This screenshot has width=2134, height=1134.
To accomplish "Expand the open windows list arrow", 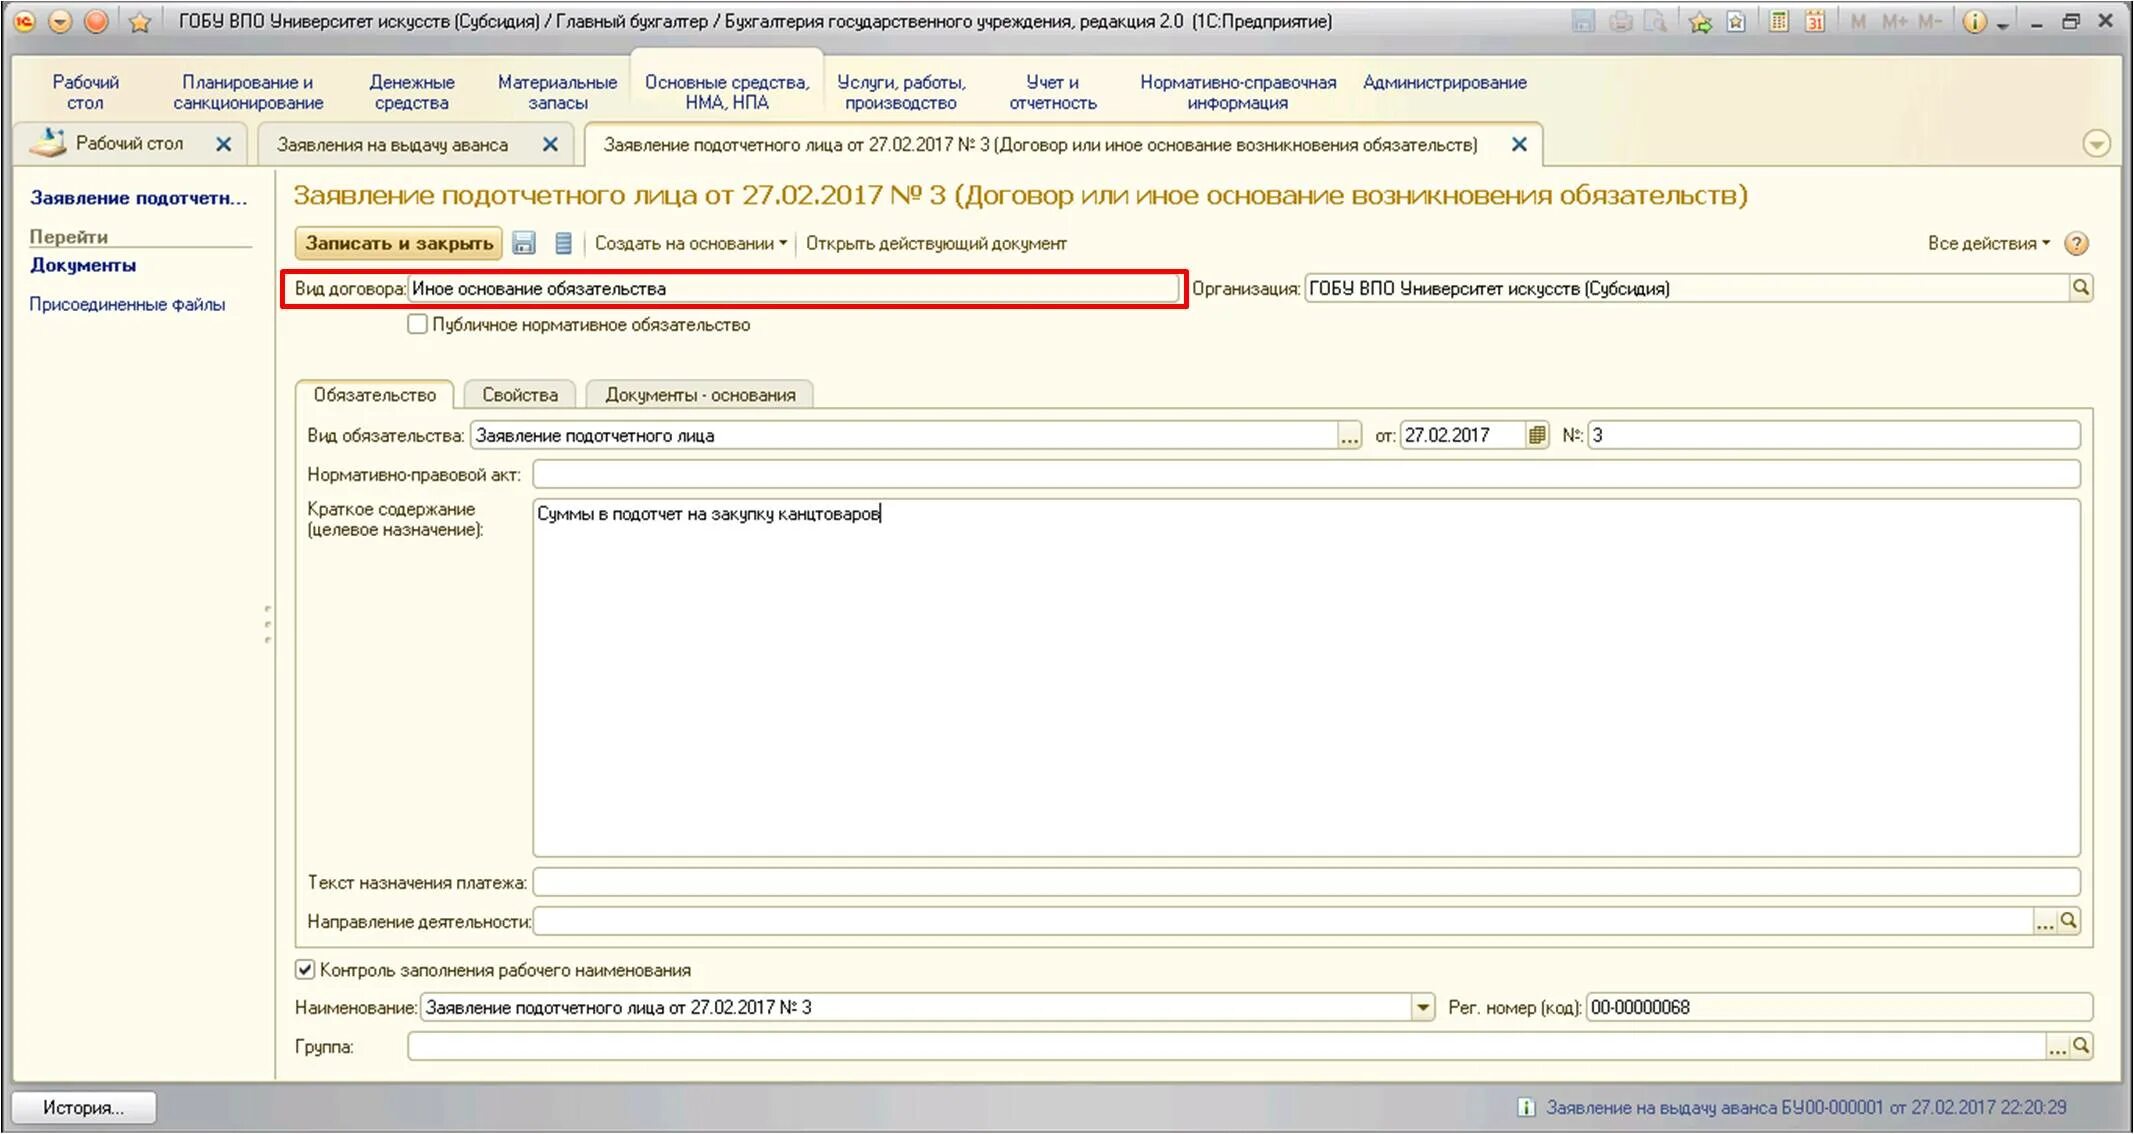I will pos(2096,144).
